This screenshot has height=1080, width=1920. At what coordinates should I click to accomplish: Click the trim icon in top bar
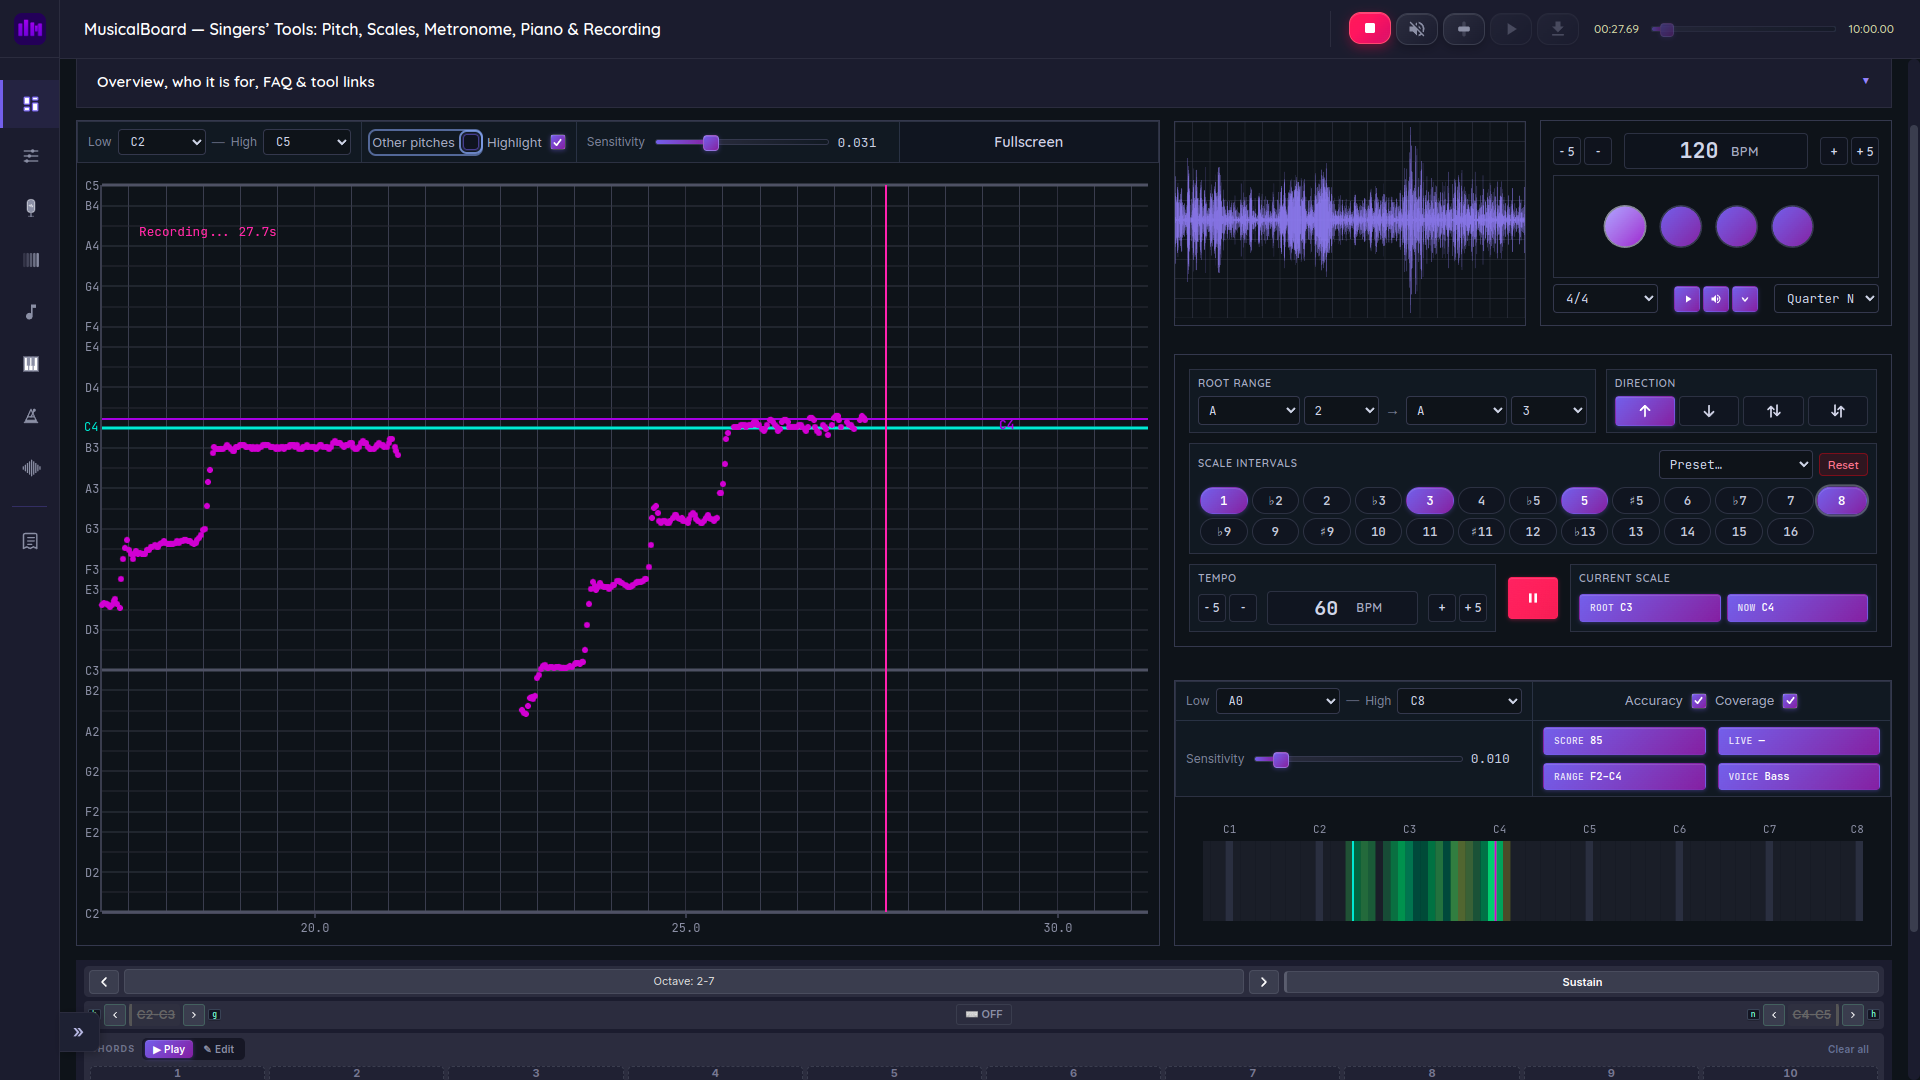pos(1463,29)
